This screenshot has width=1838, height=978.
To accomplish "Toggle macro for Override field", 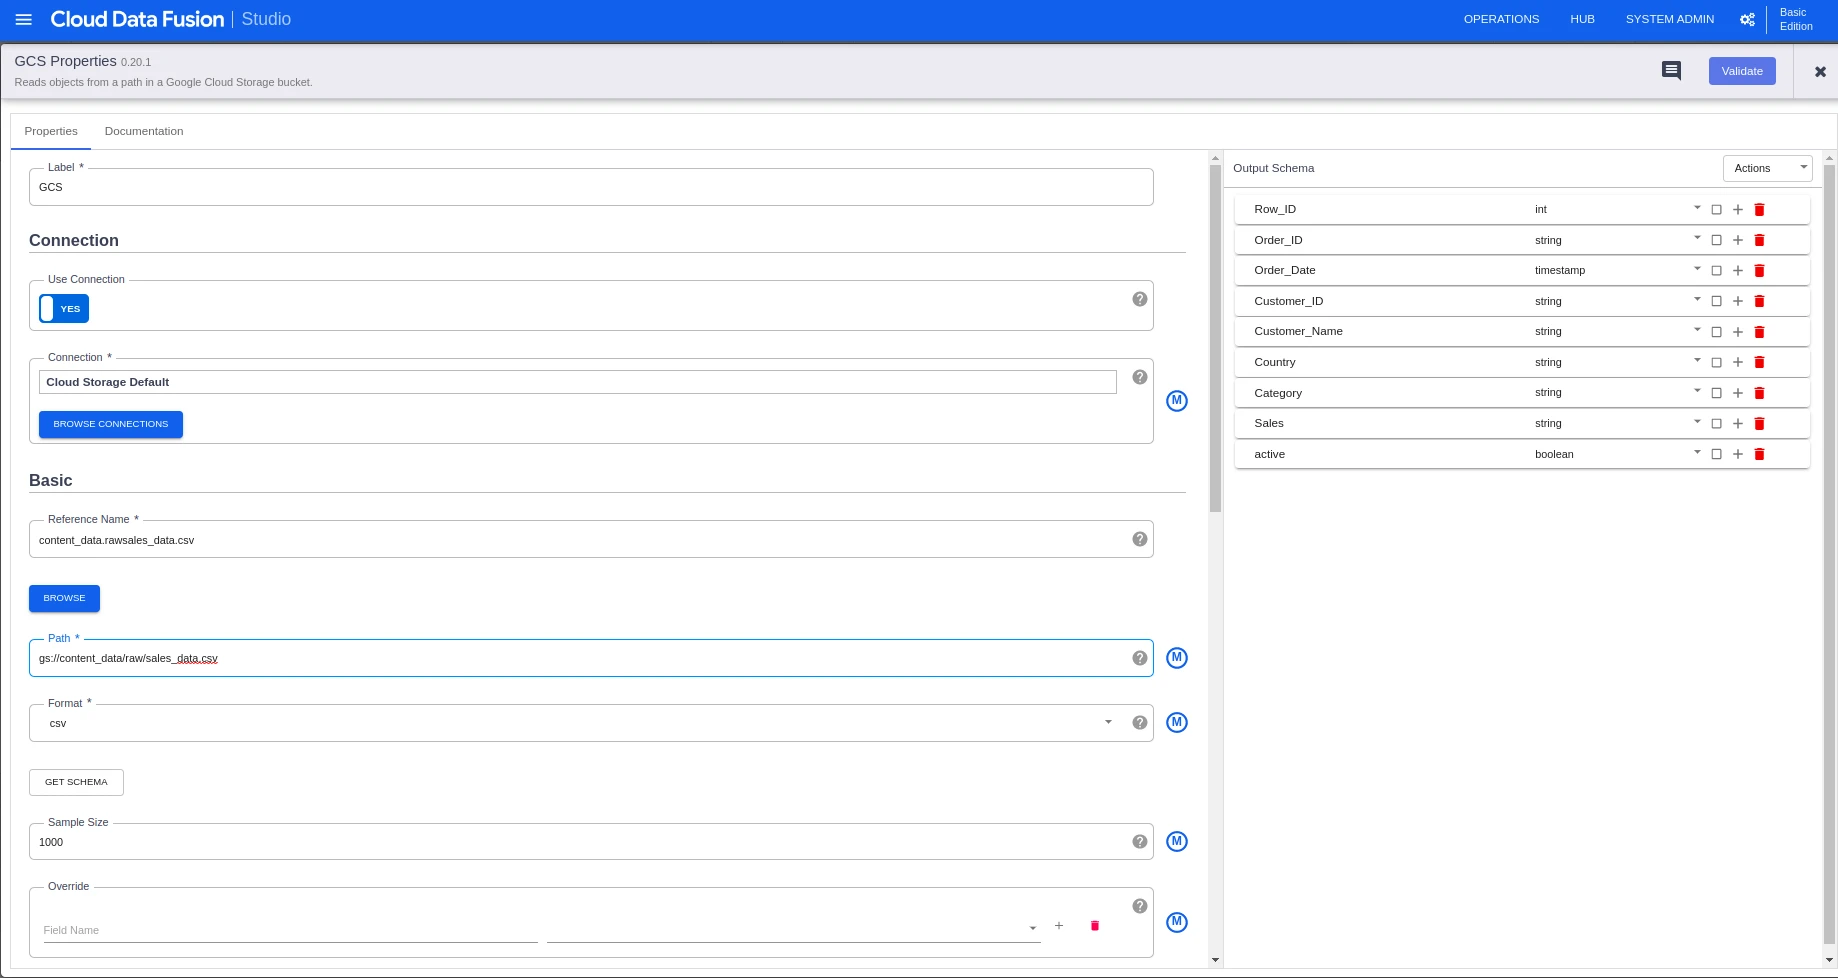I will pyautogui.click(x=1177, y=922).
